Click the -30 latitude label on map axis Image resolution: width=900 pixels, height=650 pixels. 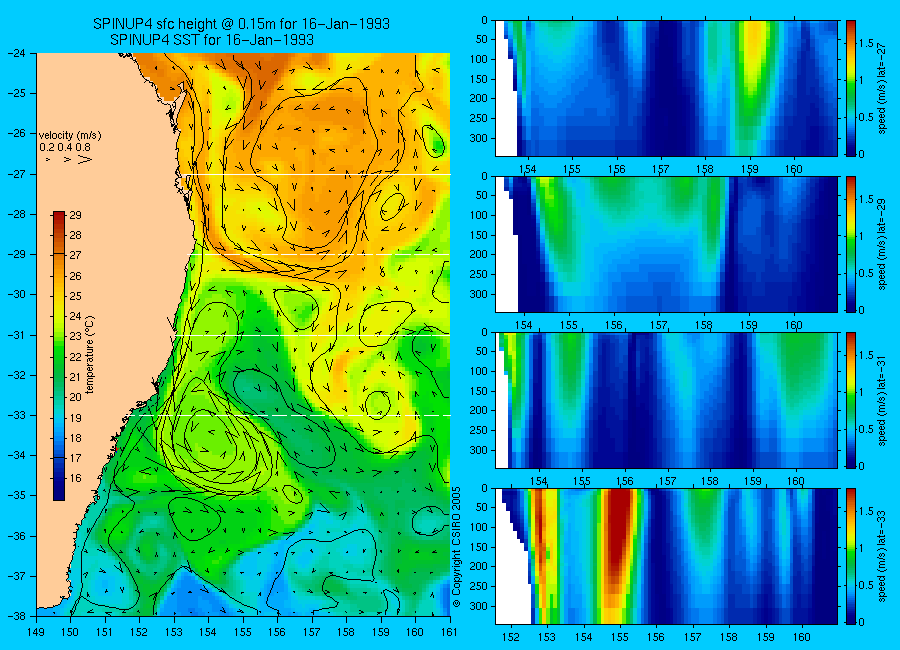[17, 295]
